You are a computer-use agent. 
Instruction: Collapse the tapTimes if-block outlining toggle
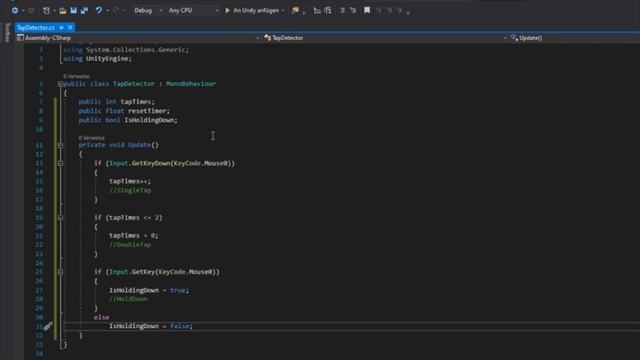pyautogui.click(x=60, y=218)
